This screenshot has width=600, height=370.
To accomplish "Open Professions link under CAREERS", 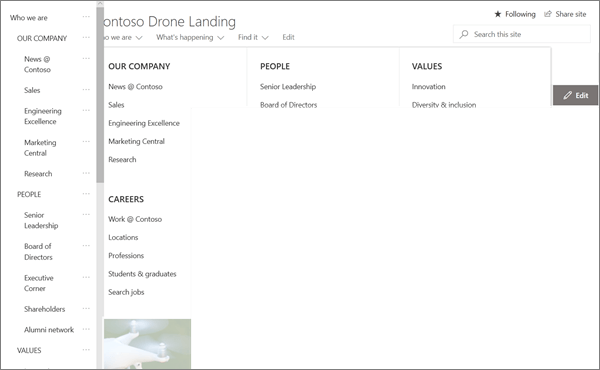I will tap(126, 256).
